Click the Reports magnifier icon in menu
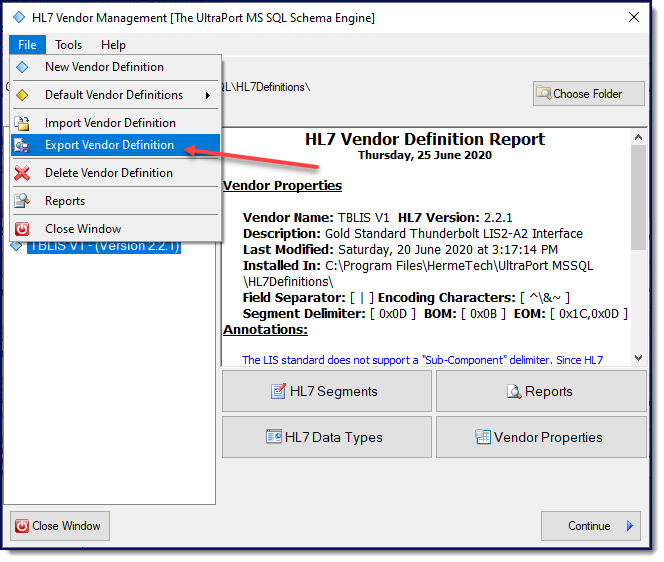Viewport: 664px width, 562px height. coord(22,201)
